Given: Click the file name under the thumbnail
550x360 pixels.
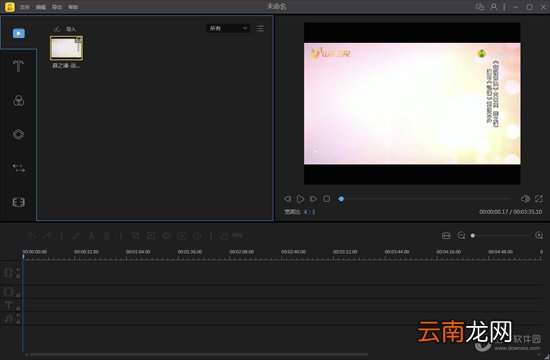Looking at the screenshot, I should 66,66.
